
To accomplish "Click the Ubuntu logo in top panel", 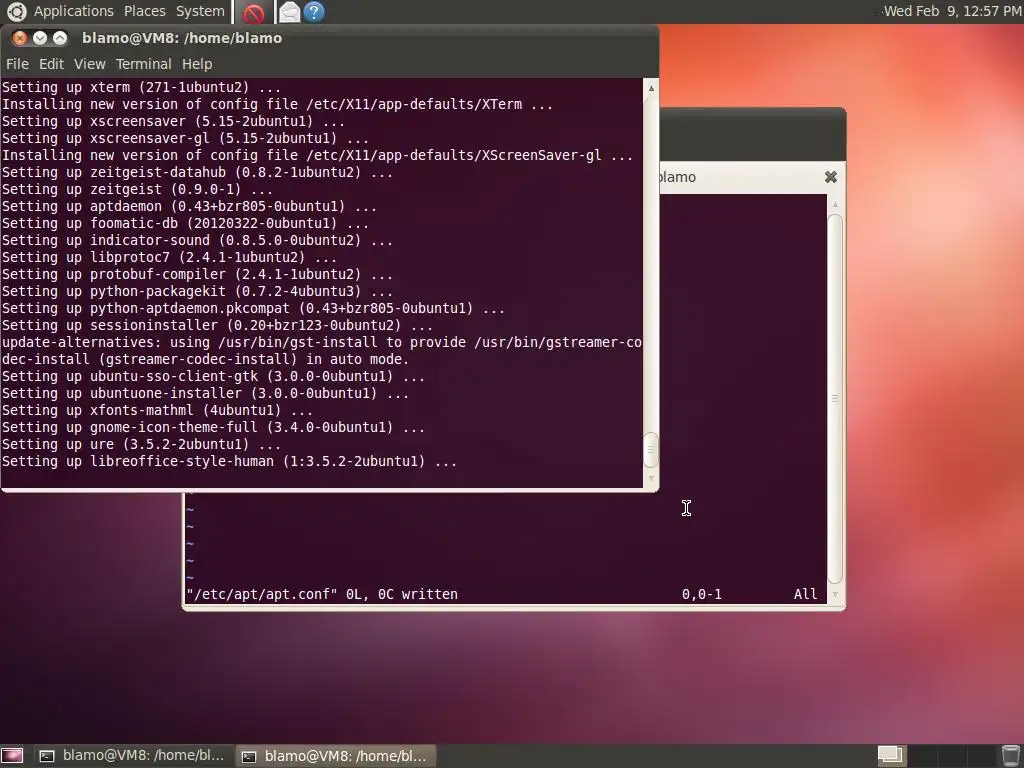I will [16, 11].
